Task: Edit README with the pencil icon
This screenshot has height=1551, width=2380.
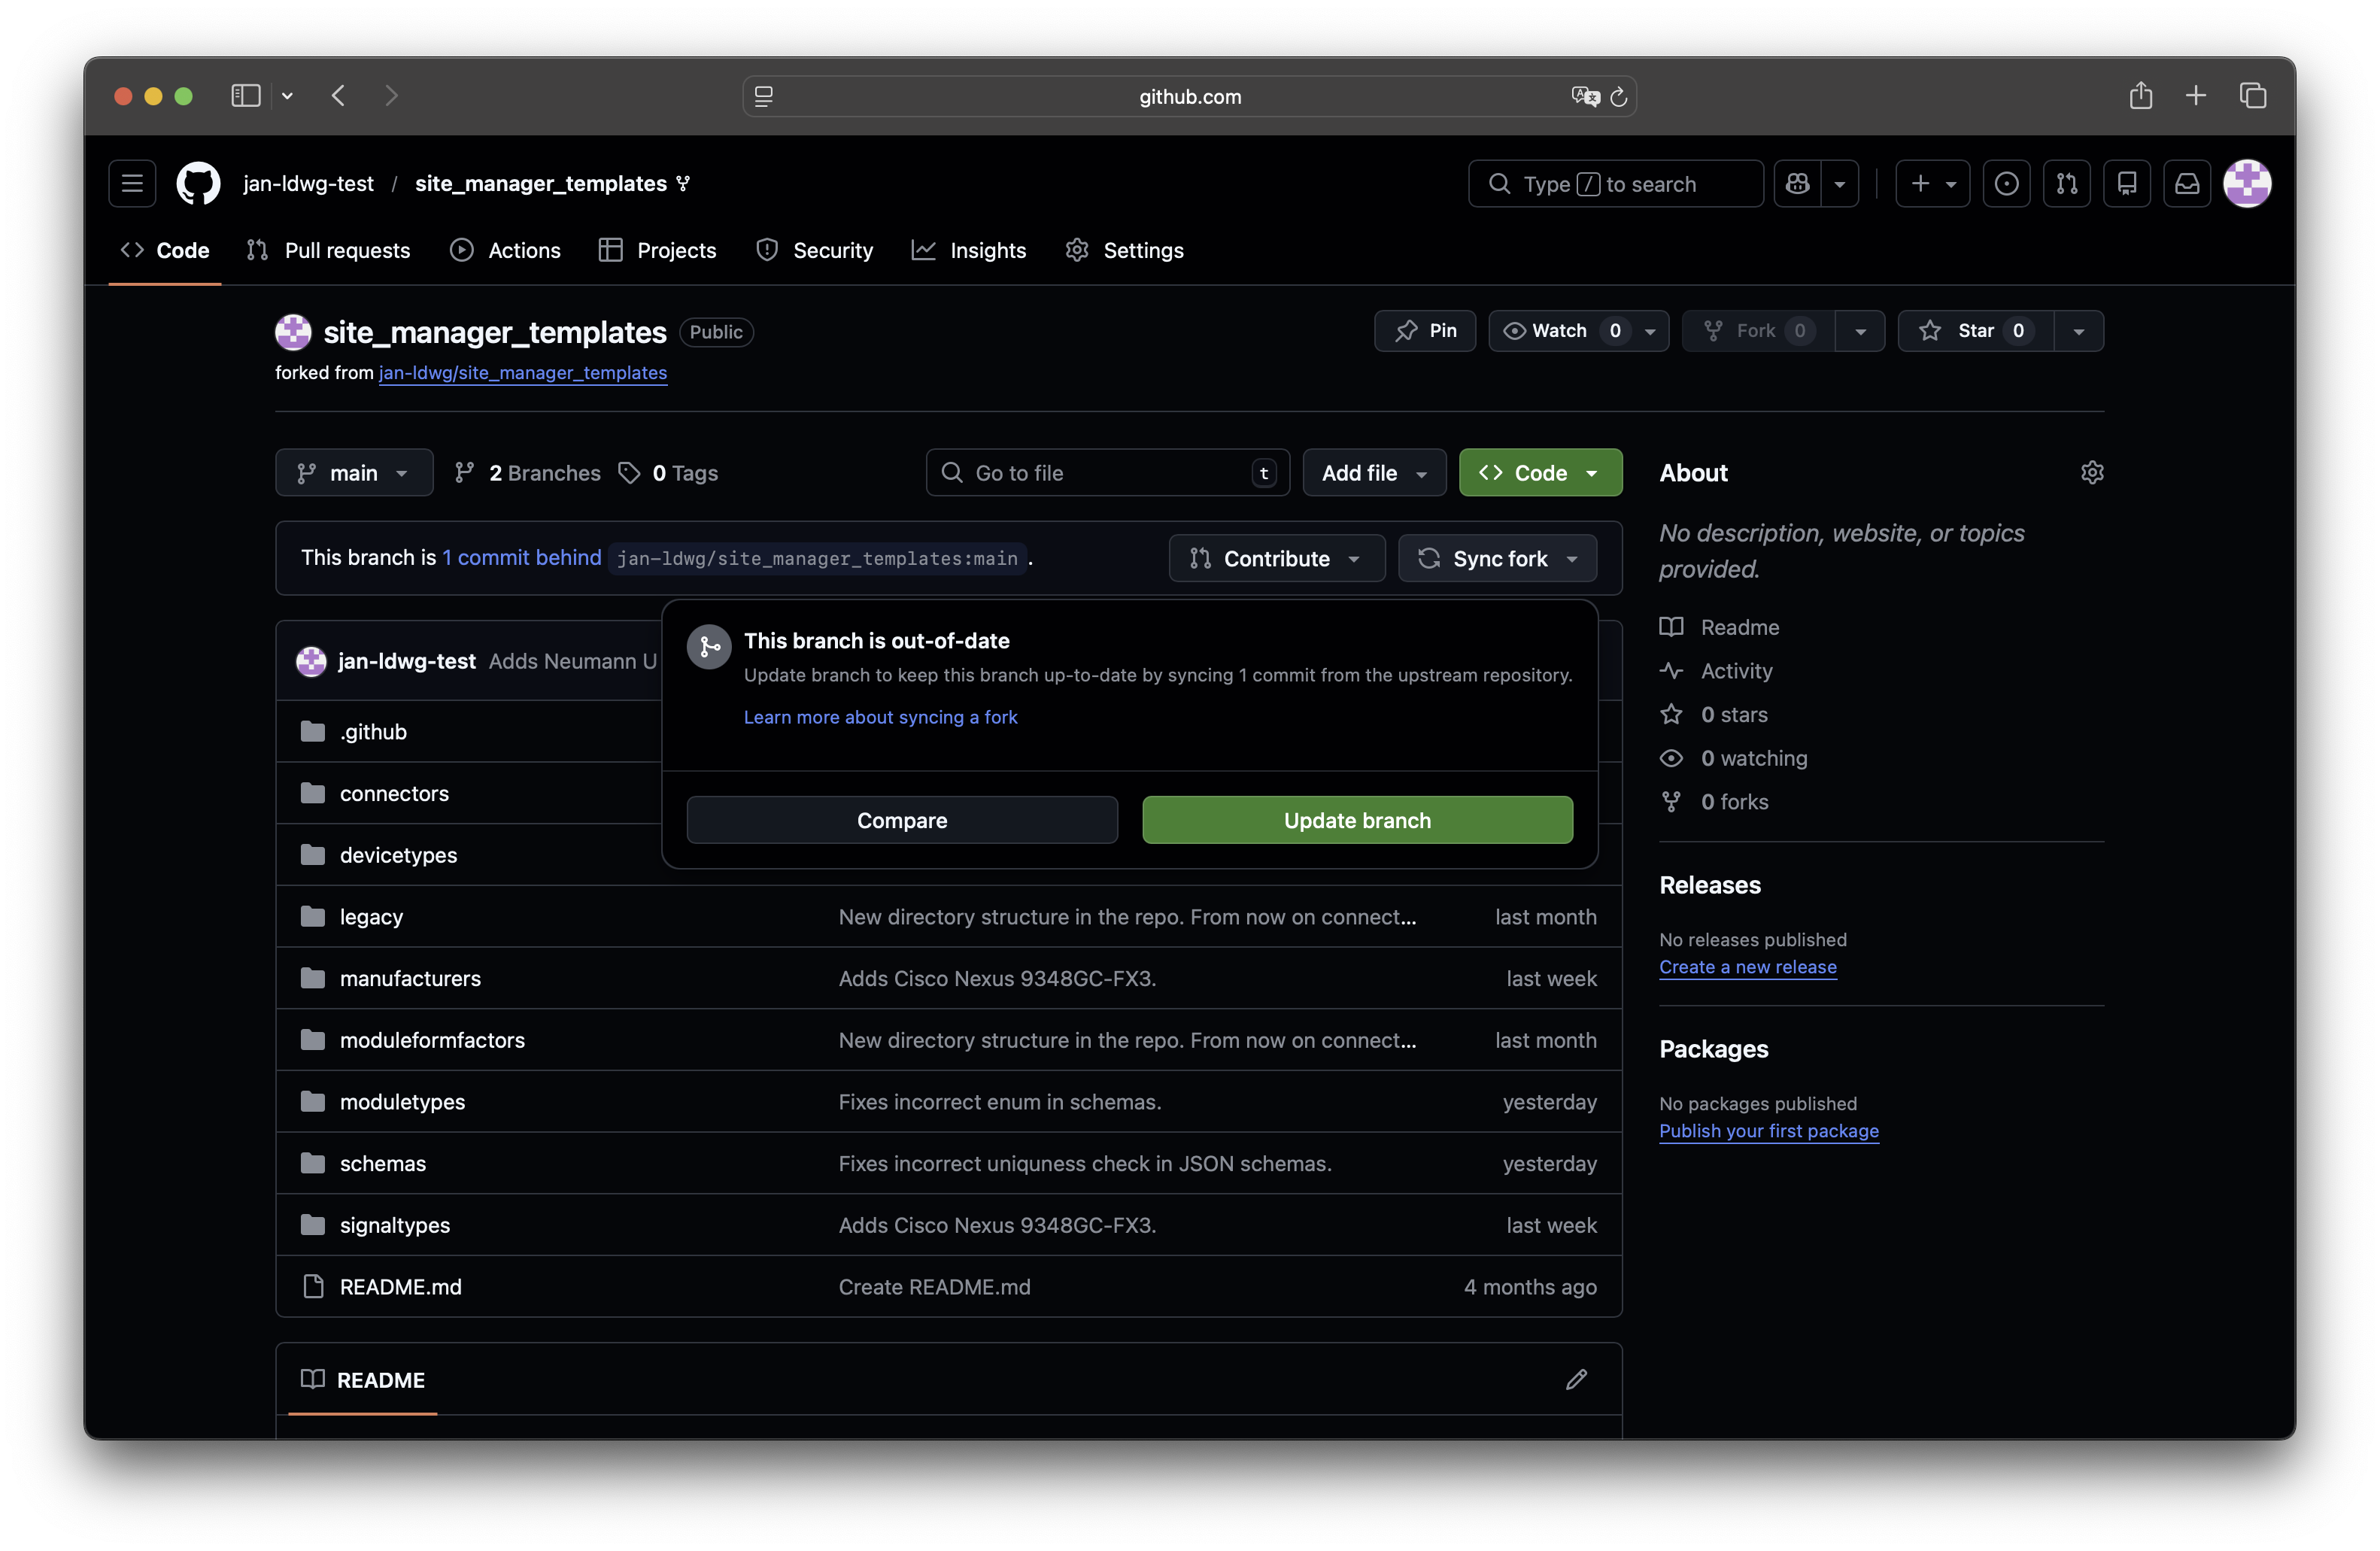Action: pyautogui.click(x=1576, y=1379)
